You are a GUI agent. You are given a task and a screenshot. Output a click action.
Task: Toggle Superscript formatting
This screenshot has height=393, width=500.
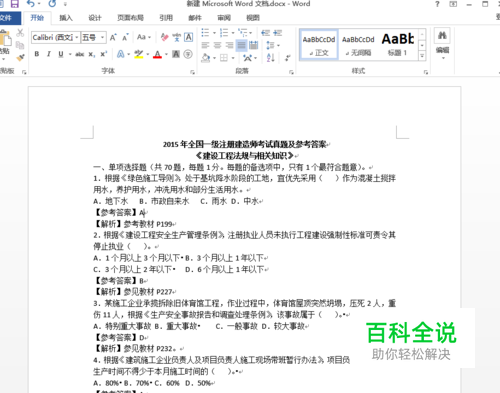[x=104, y=54]
